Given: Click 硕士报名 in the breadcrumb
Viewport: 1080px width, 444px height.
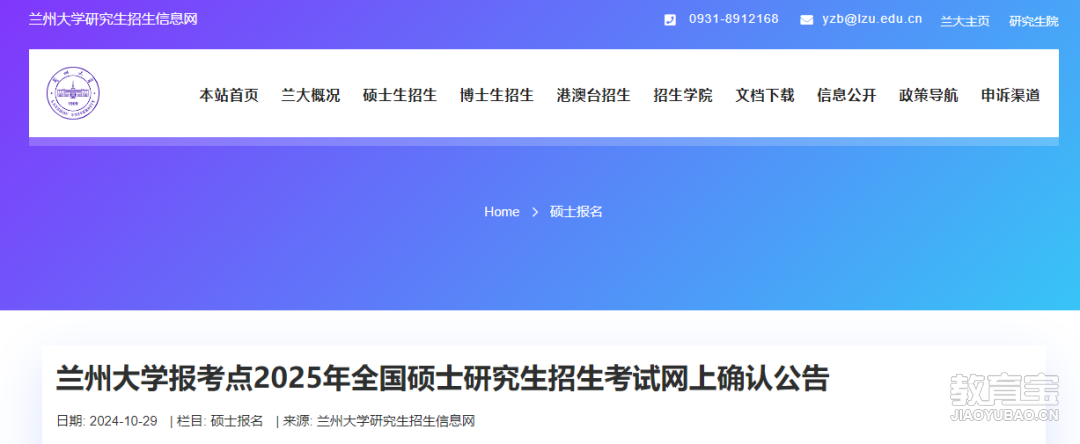Looking at the screenshot, I should coord(576,212).
